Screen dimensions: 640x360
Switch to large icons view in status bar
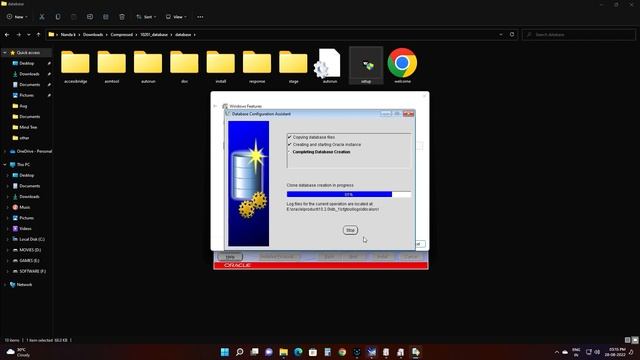point(635,340)
